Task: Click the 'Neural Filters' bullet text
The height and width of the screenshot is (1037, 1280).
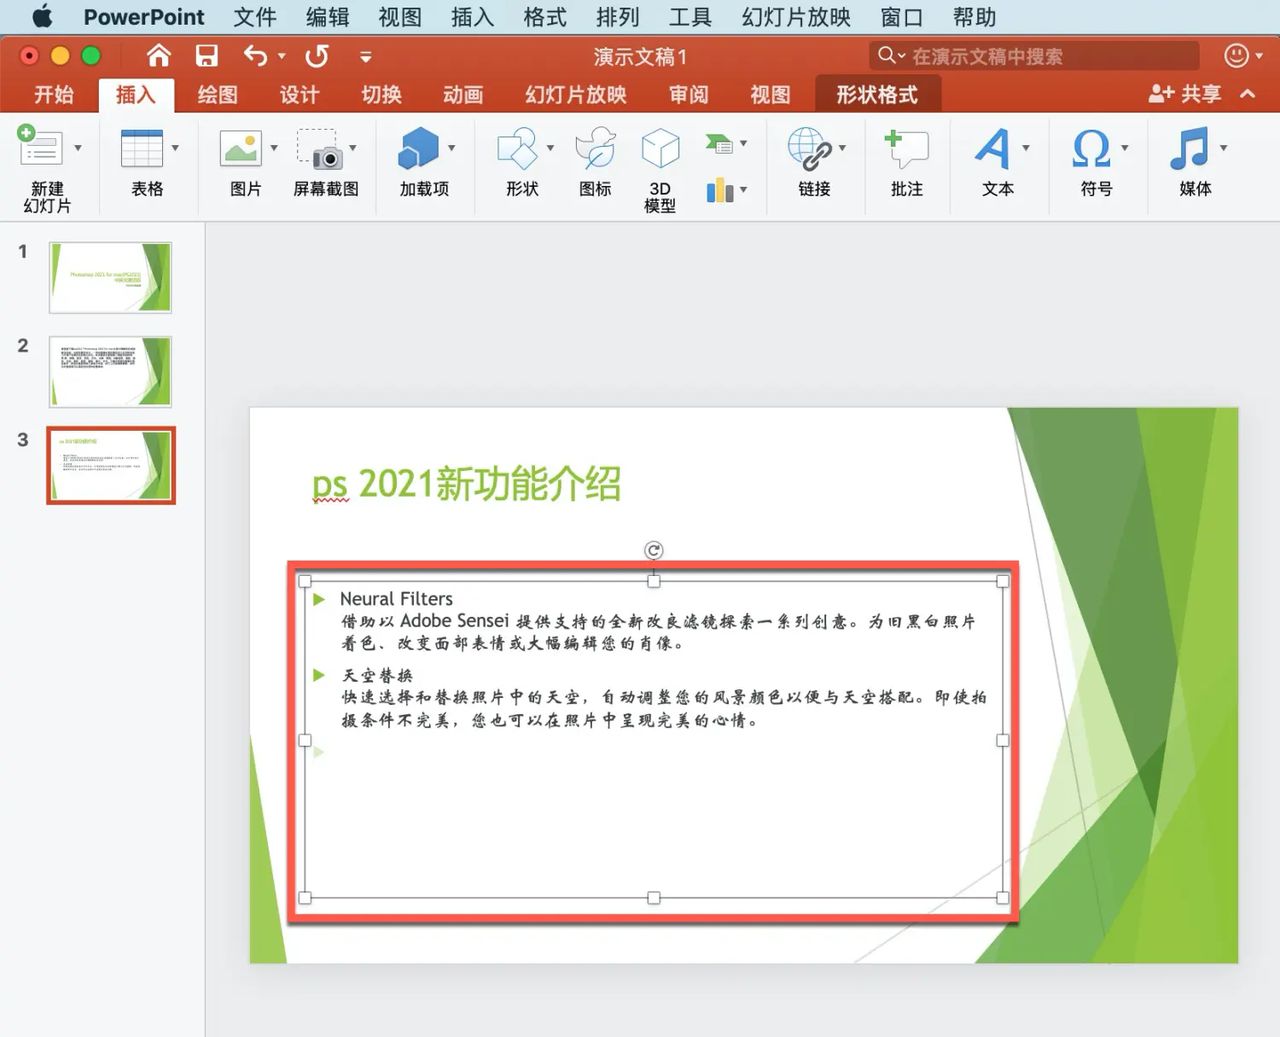Action: 396,598
